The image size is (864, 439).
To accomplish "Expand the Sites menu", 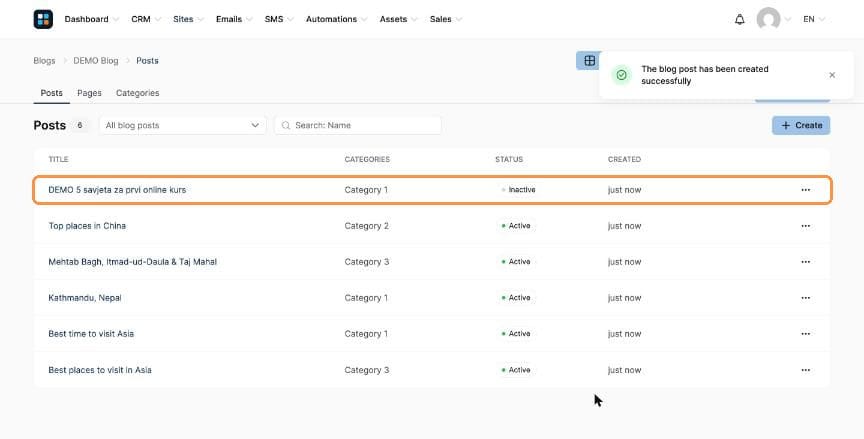I will pos(188,19).
